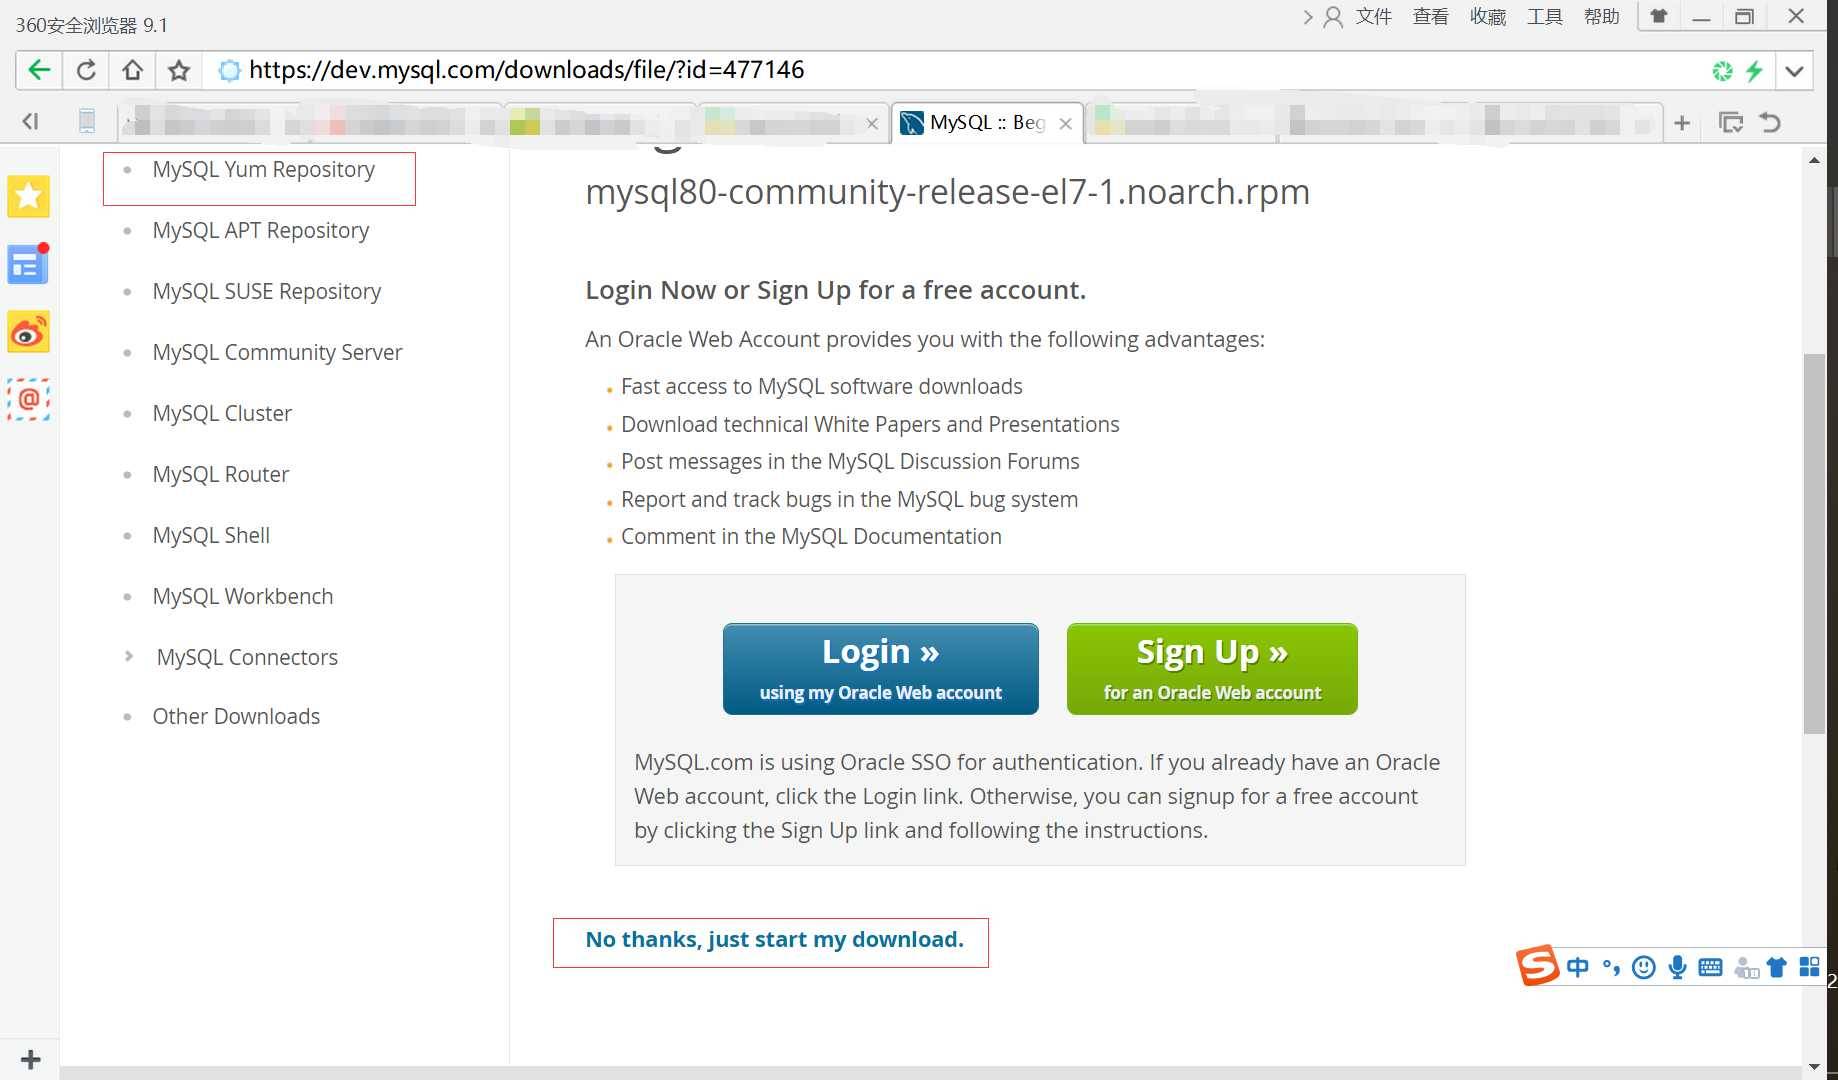
Task: Click the address bar URL field
Action: (x=950, y=70)
